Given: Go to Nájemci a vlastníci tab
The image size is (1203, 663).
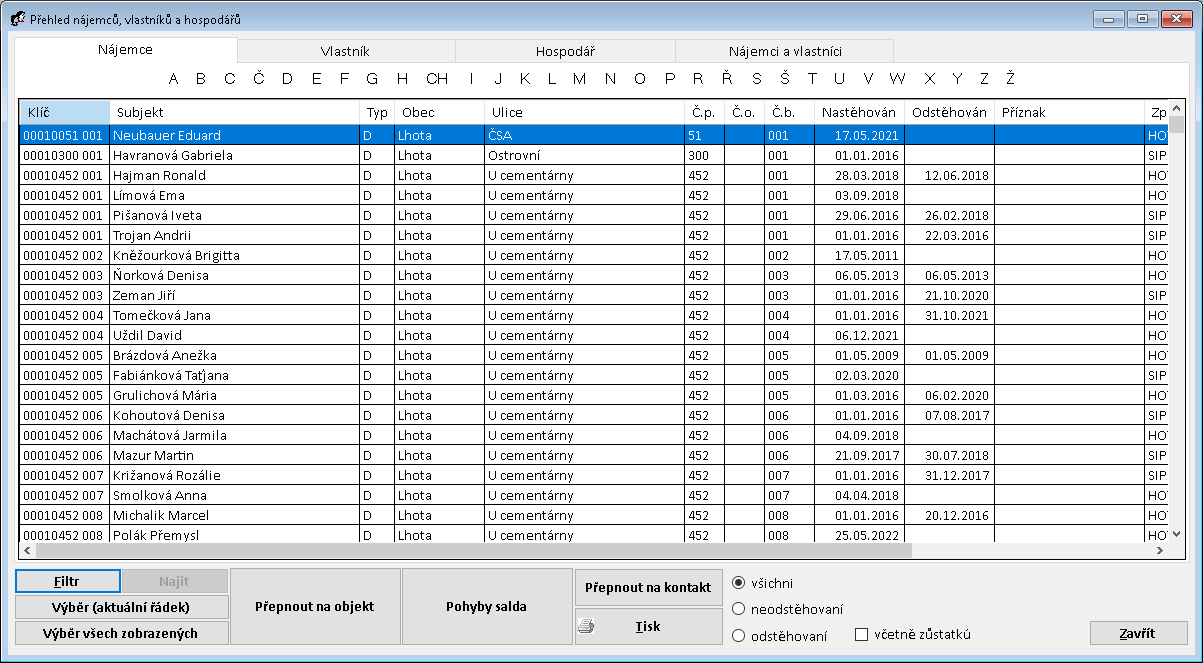Looking at the screenshot, I should click(784, 51).
